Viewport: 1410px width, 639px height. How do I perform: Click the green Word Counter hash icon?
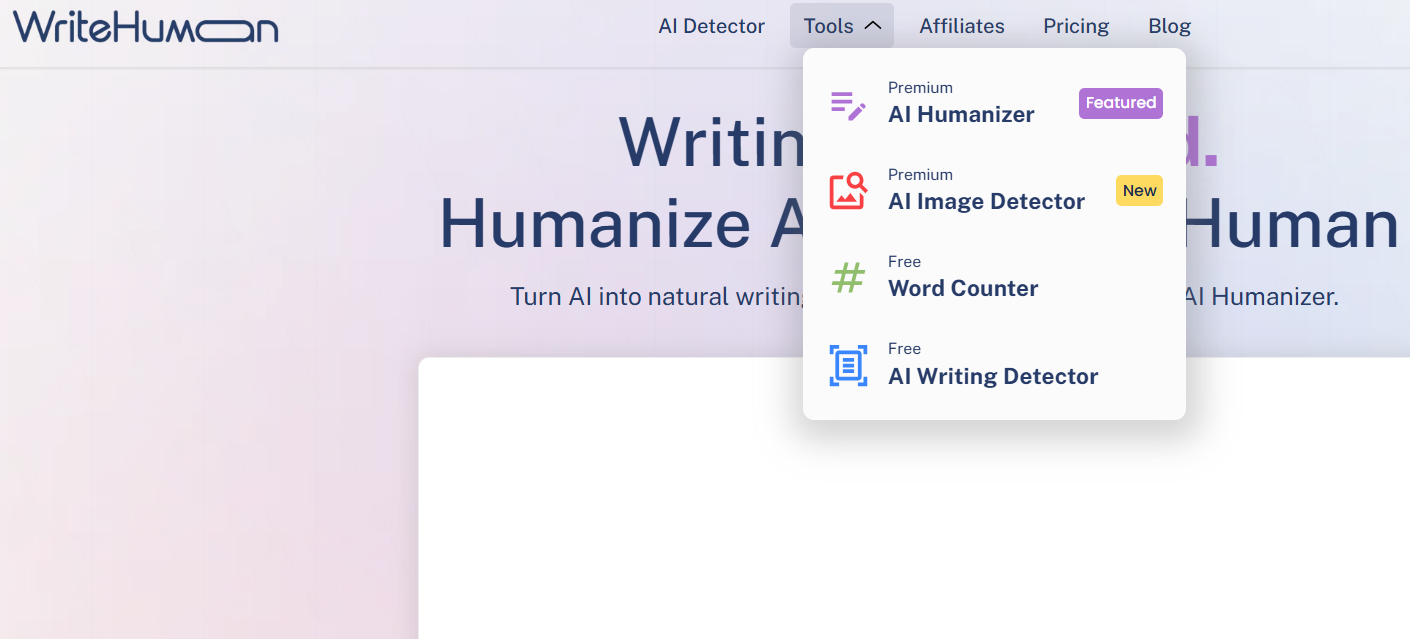[x=848, y=278]
